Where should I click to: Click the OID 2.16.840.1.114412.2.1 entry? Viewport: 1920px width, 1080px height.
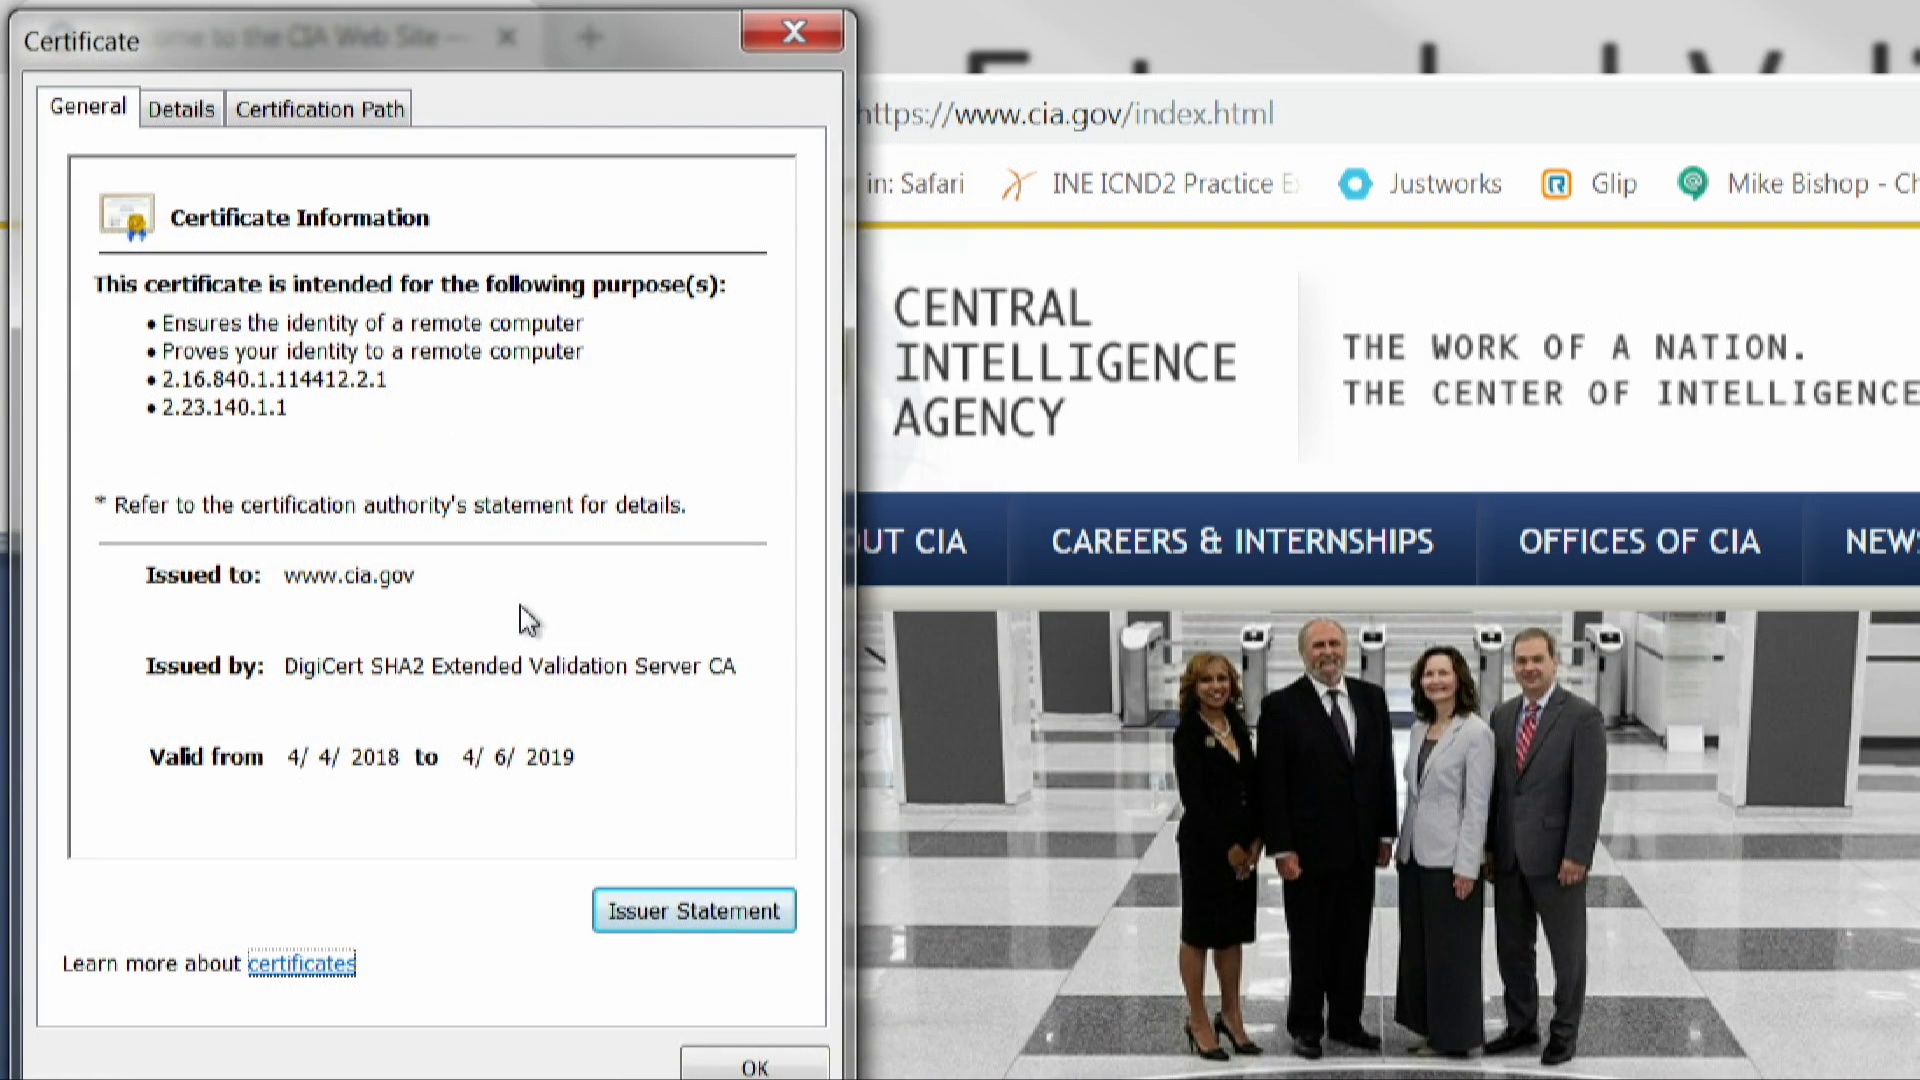[x=274, y=380]
